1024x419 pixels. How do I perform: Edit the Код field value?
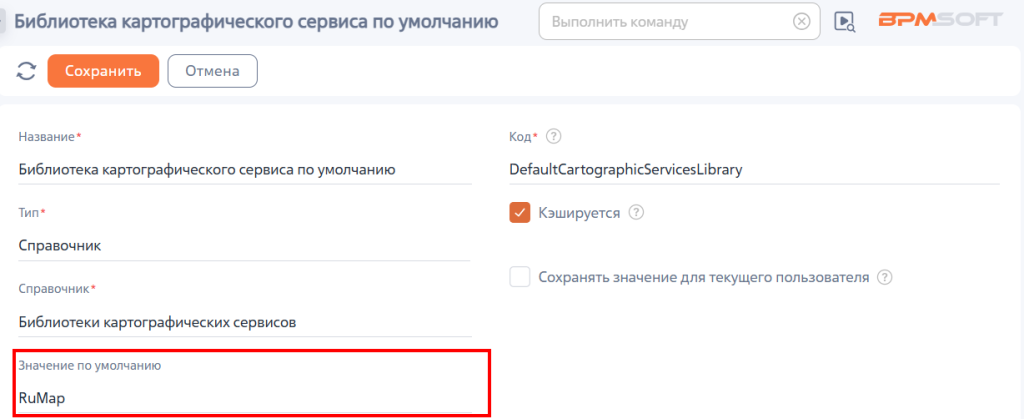click(x=754, y=170)
